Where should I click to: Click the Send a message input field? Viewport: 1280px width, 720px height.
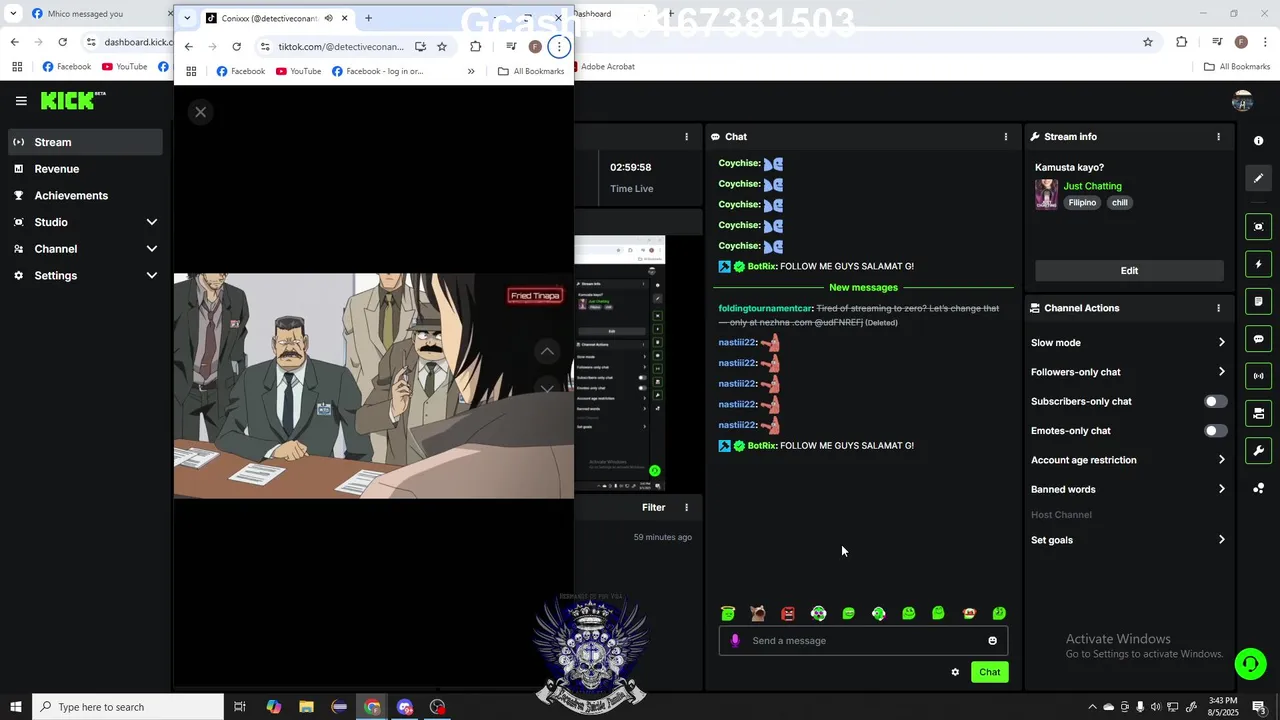[x=863, y=641]
